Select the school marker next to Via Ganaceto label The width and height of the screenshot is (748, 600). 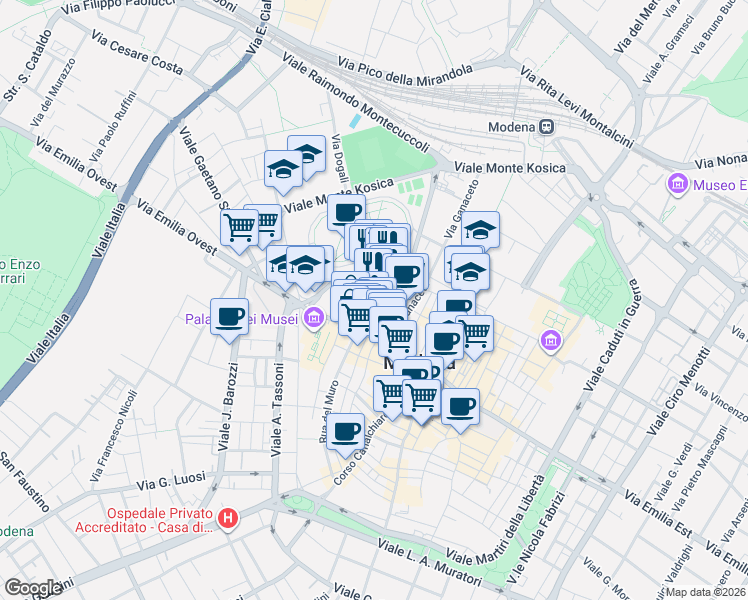point(480,230)
